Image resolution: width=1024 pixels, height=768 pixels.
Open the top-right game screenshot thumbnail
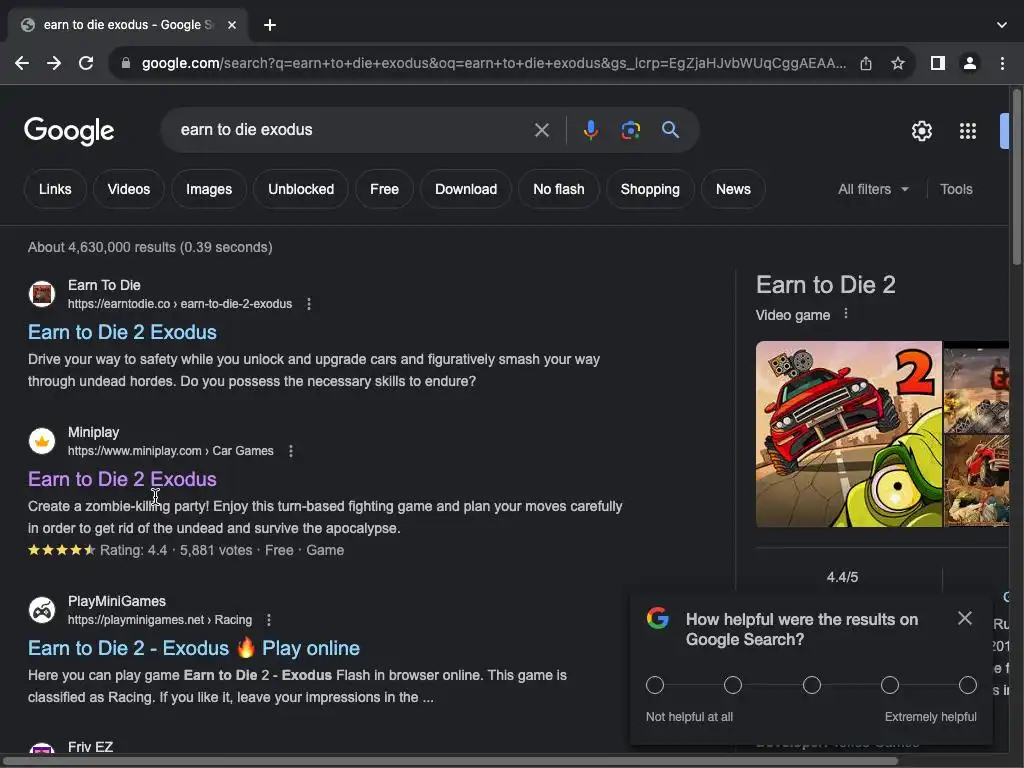tap(977, 387)
